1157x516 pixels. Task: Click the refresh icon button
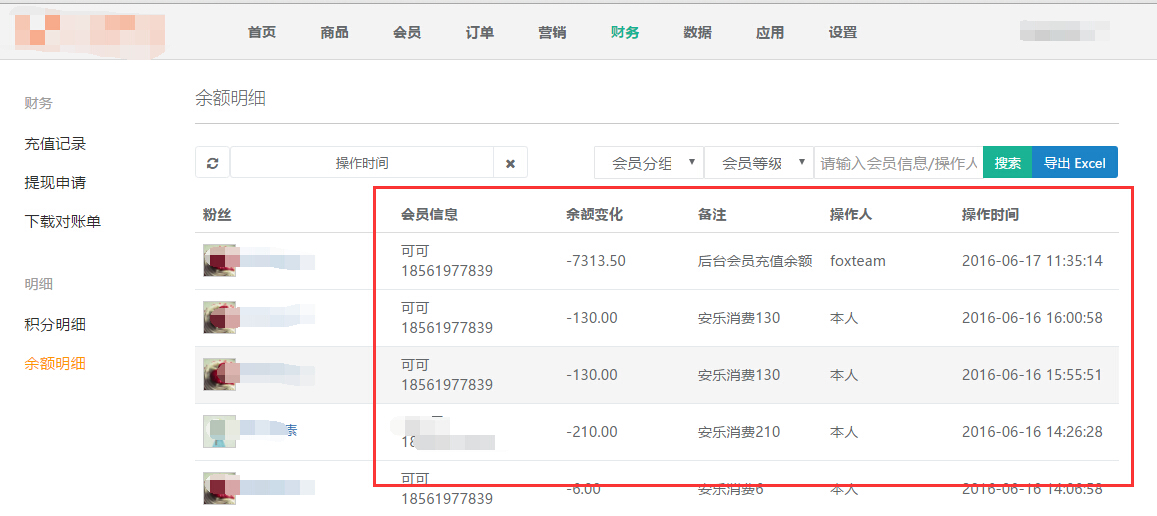[213, 162]
